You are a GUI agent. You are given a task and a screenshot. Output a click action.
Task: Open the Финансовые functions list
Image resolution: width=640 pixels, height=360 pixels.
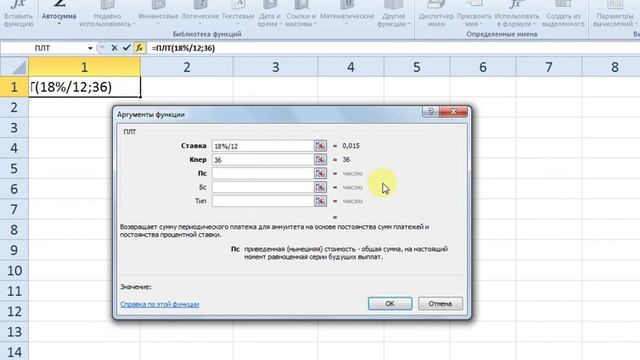coord(158,13)
